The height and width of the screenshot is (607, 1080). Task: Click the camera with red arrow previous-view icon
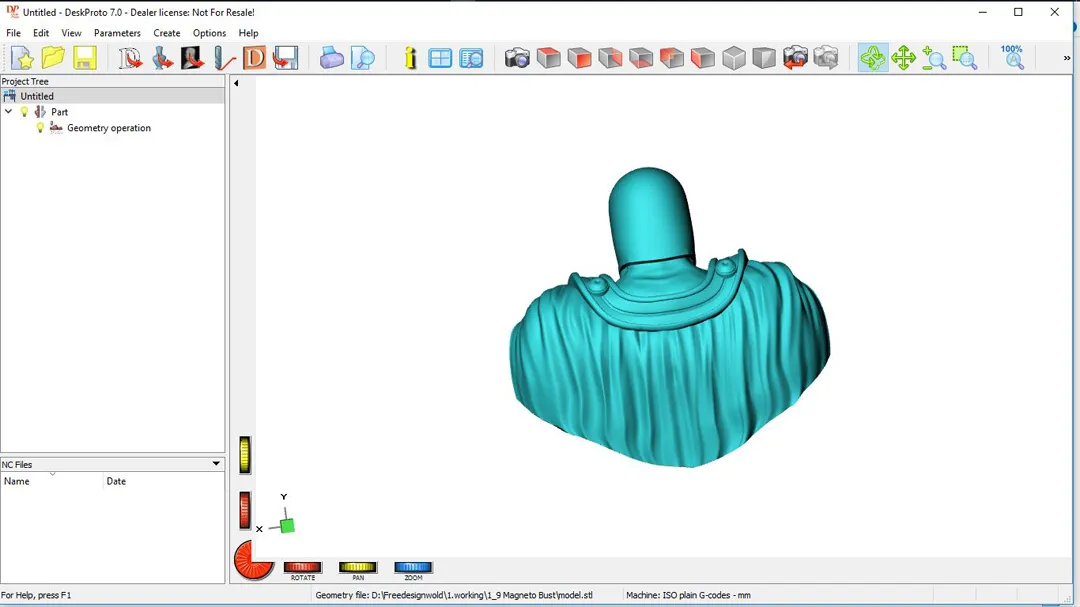point(795,58)
